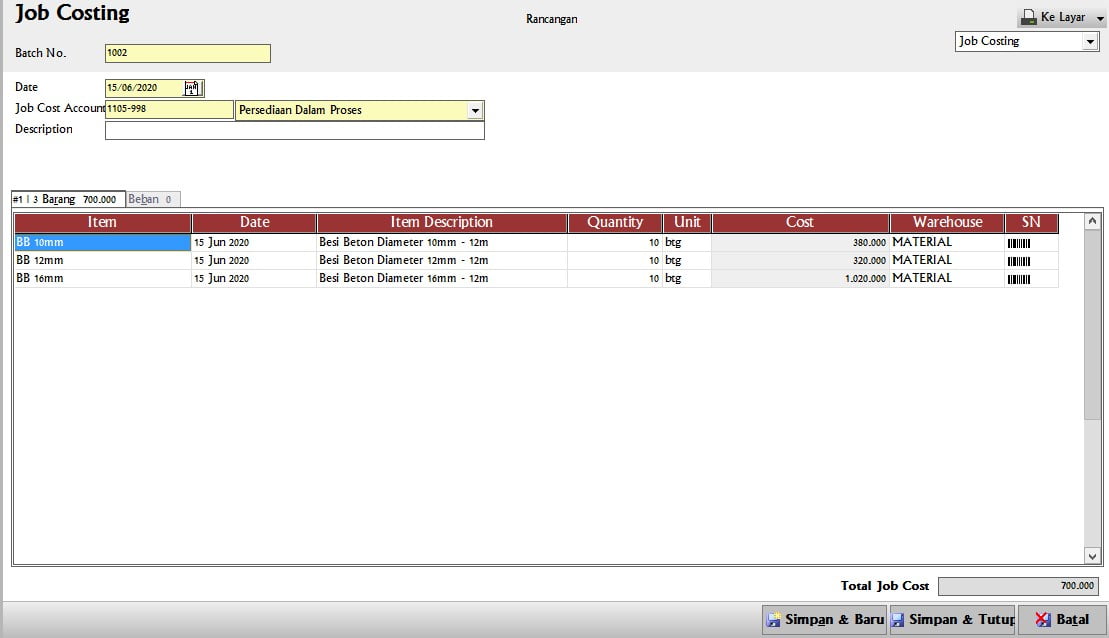Click serial number barcode icon for BB 16mm
This screenshot has height=638, width=1109.
point(1018,279)
